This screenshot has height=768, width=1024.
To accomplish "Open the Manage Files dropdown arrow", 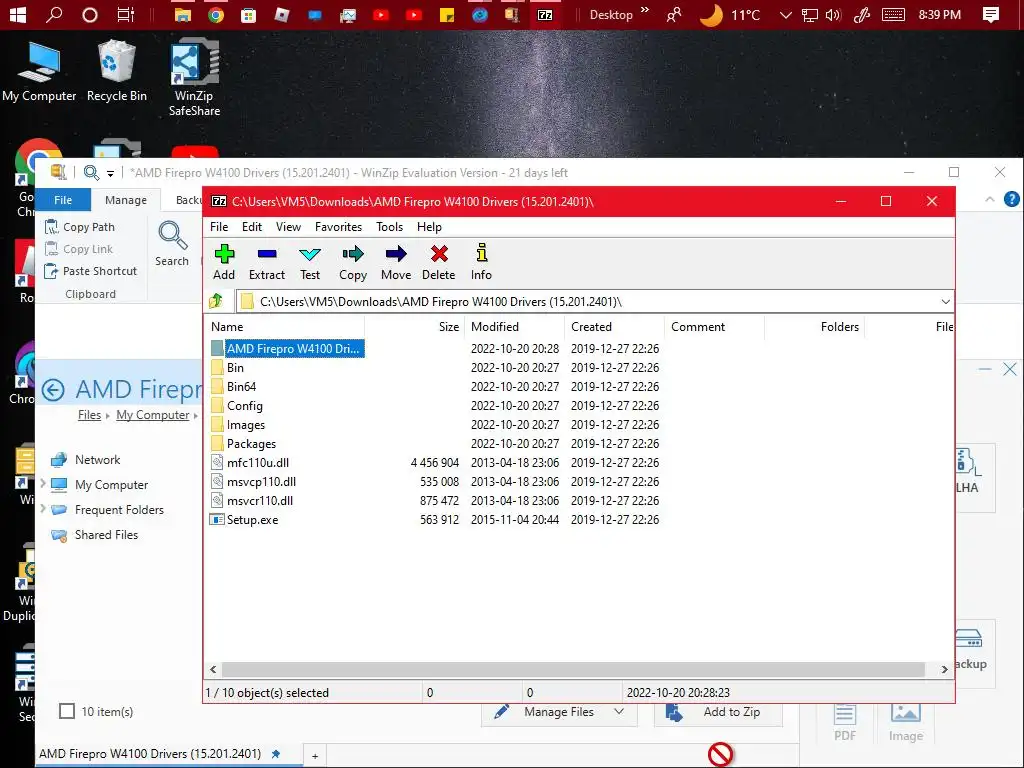I will pyautogui.click(x=619, y=711).
